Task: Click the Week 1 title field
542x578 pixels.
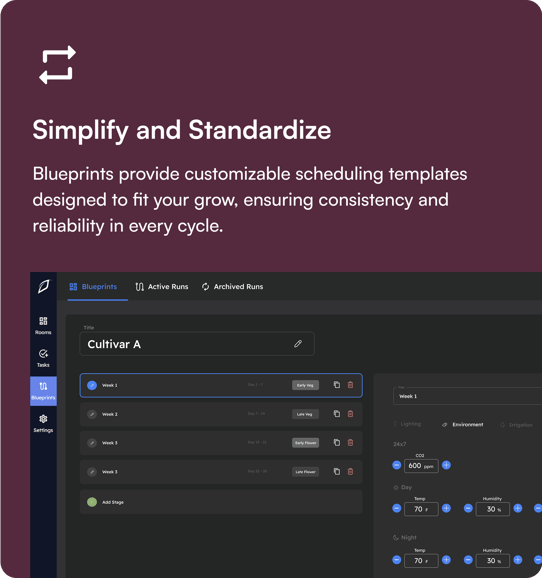Action: [468, 396]
